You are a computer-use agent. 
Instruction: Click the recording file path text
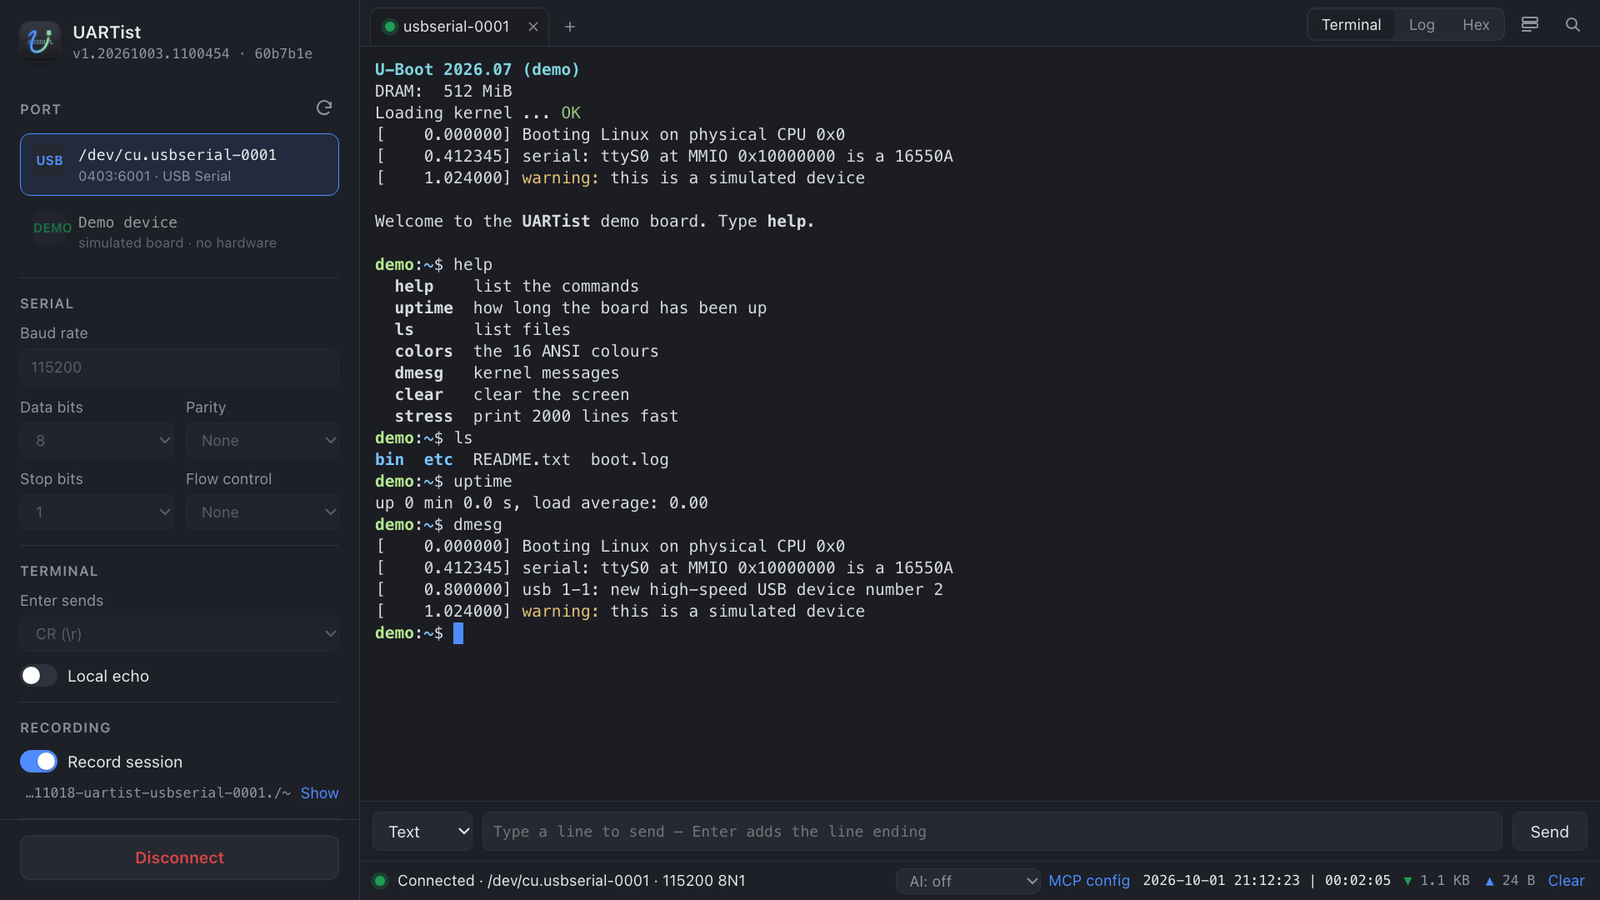[x=158, y=793]
